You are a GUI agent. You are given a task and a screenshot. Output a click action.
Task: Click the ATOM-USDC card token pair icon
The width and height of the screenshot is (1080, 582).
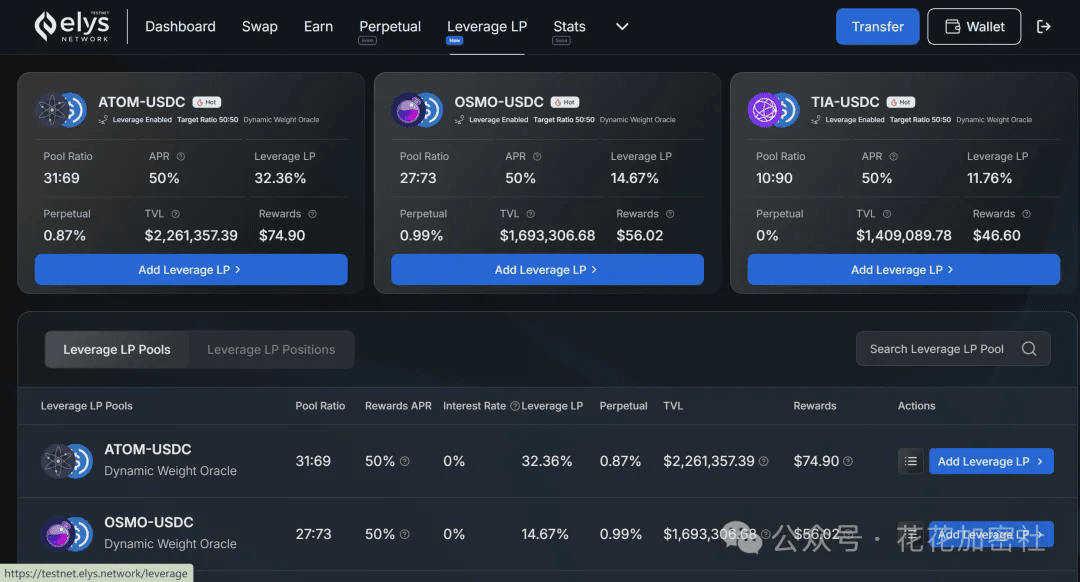coord(62,110)
